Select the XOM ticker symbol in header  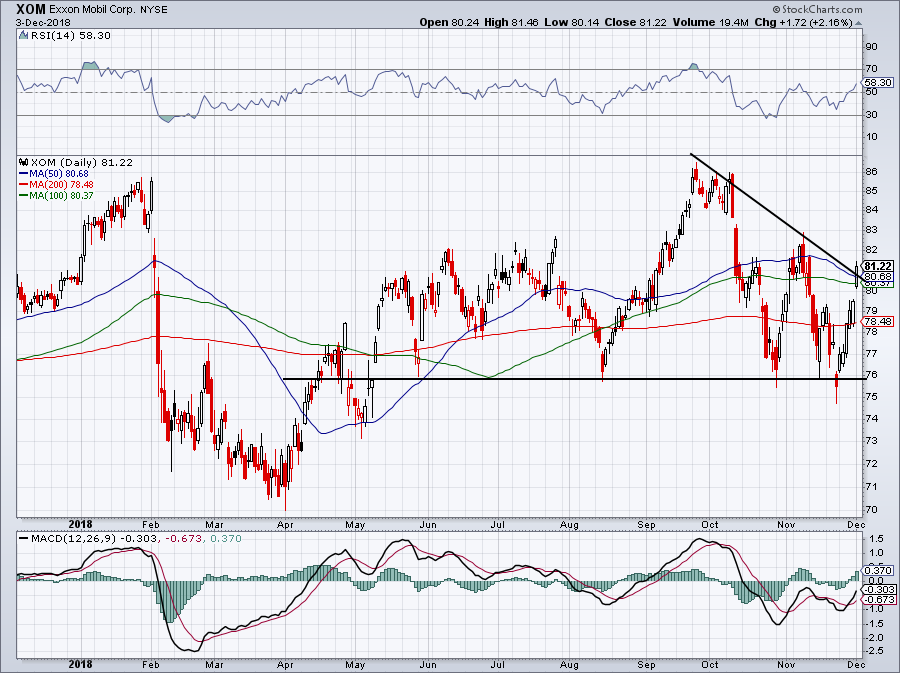pyautogui.click(x=30, y=9)
